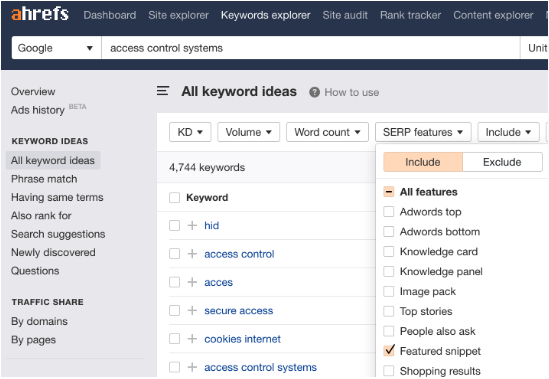
Task: Click the plus icon next to hid
Action: pyautogui.click(x=192, y=225)
